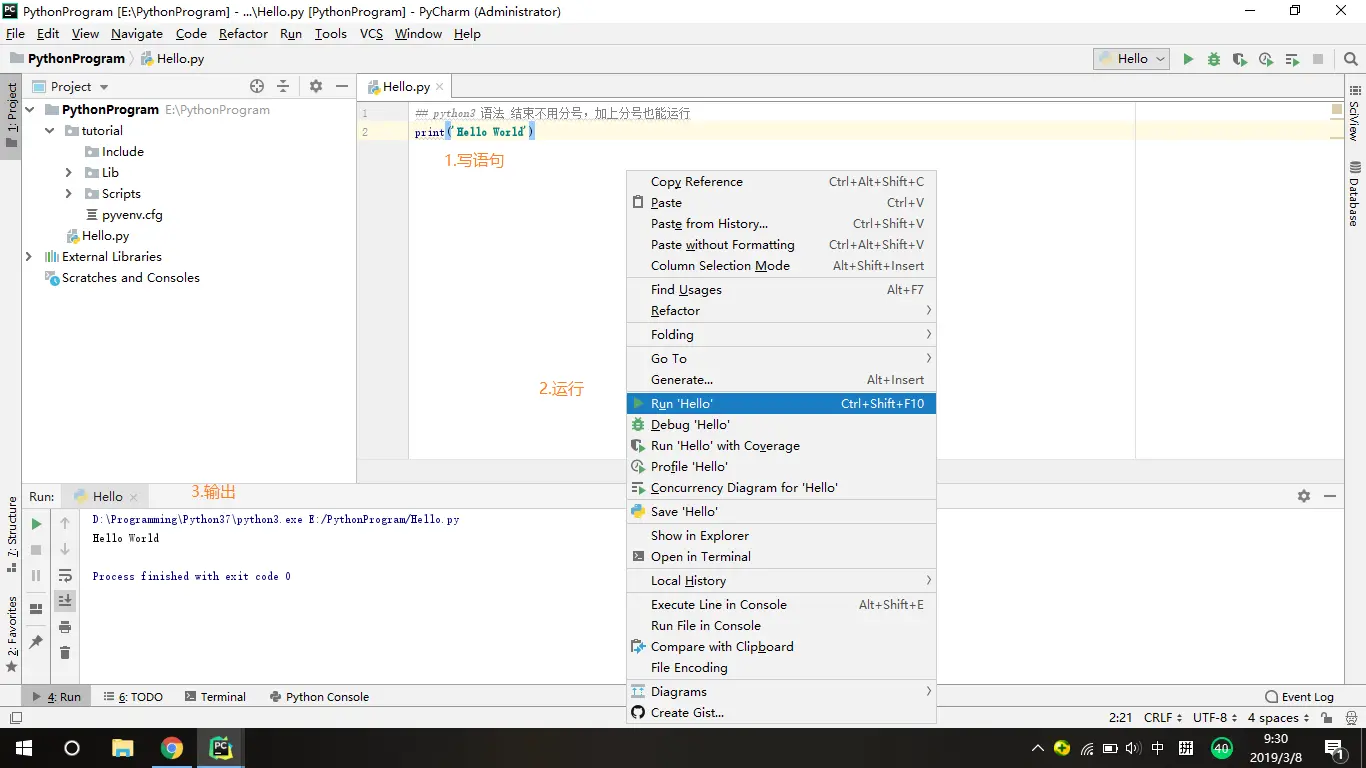The height and width of the screenshot is (768, 1366).
Task: Collapse all in Project panel
Action: (283, 86)
